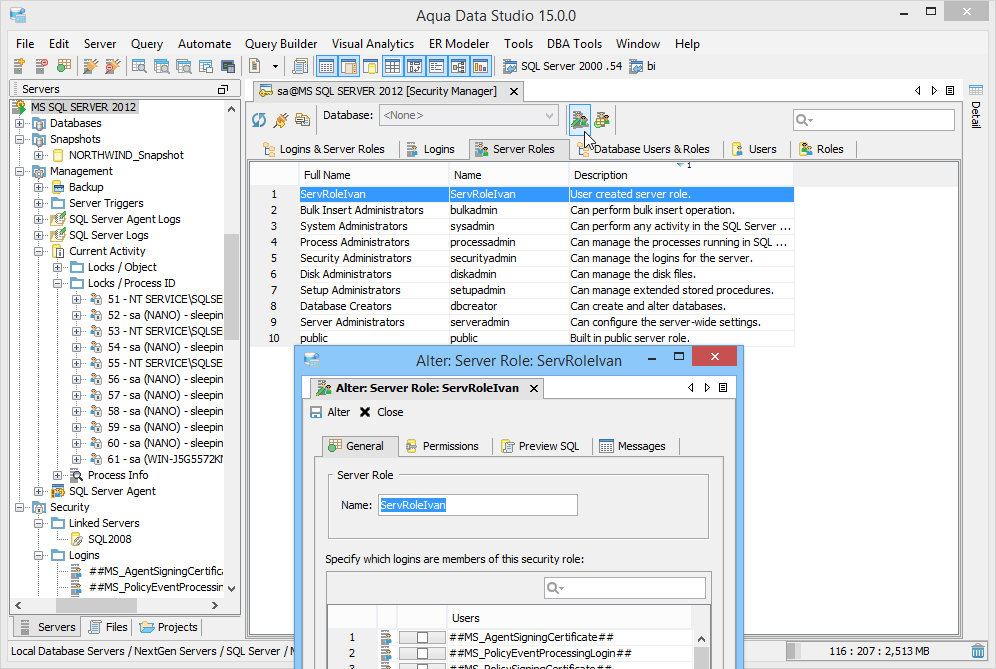Open the Database dropdown

click(x=469, y=116)
